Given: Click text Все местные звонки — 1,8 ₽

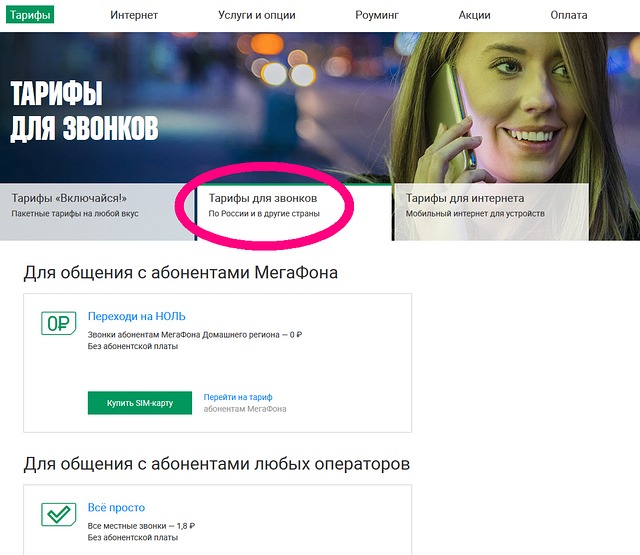Looking at the screenshot, I should tap(141, 526).
